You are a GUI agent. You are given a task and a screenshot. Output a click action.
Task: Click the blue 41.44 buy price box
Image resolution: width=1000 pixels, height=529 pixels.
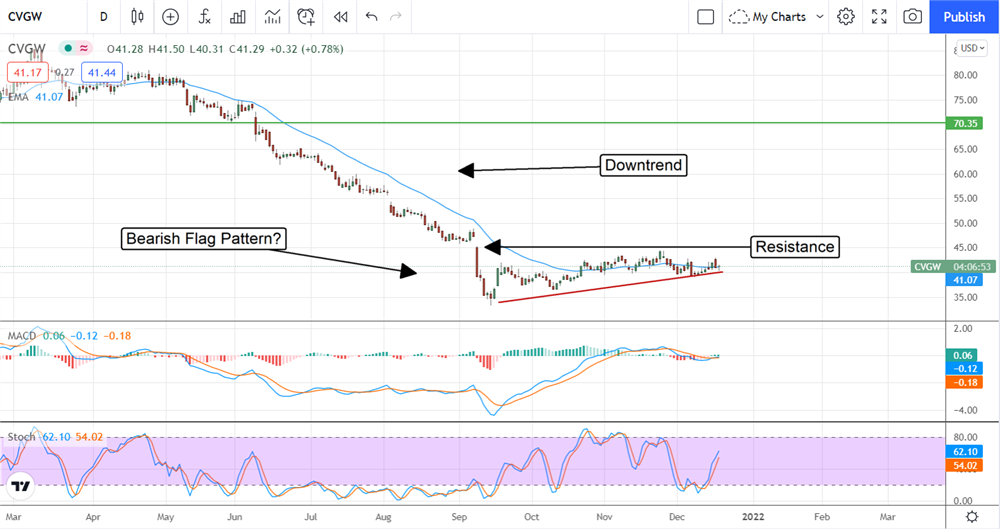pyautogui.click(x=102, y=73)
